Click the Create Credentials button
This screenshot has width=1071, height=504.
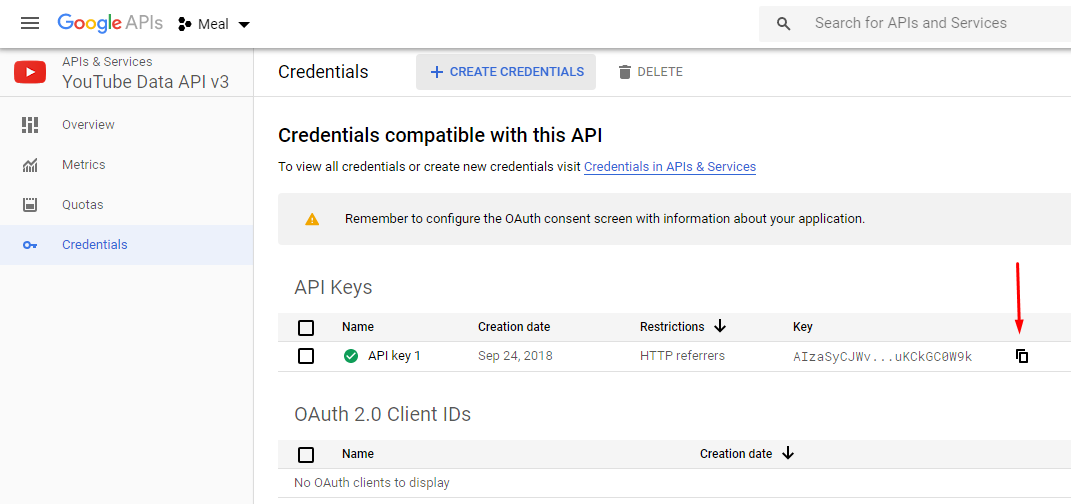click(506, 72)
